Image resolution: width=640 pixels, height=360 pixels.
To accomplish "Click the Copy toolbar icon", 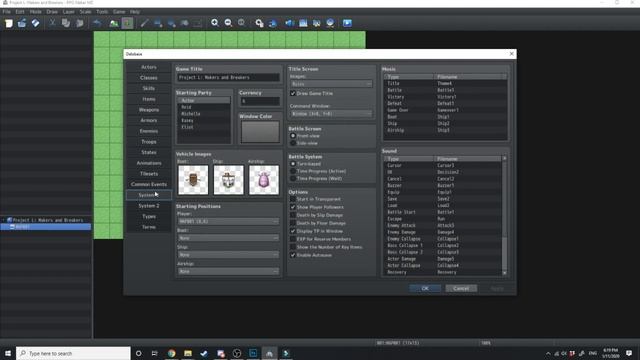I will pyautogui.click(x=66, y=23).
